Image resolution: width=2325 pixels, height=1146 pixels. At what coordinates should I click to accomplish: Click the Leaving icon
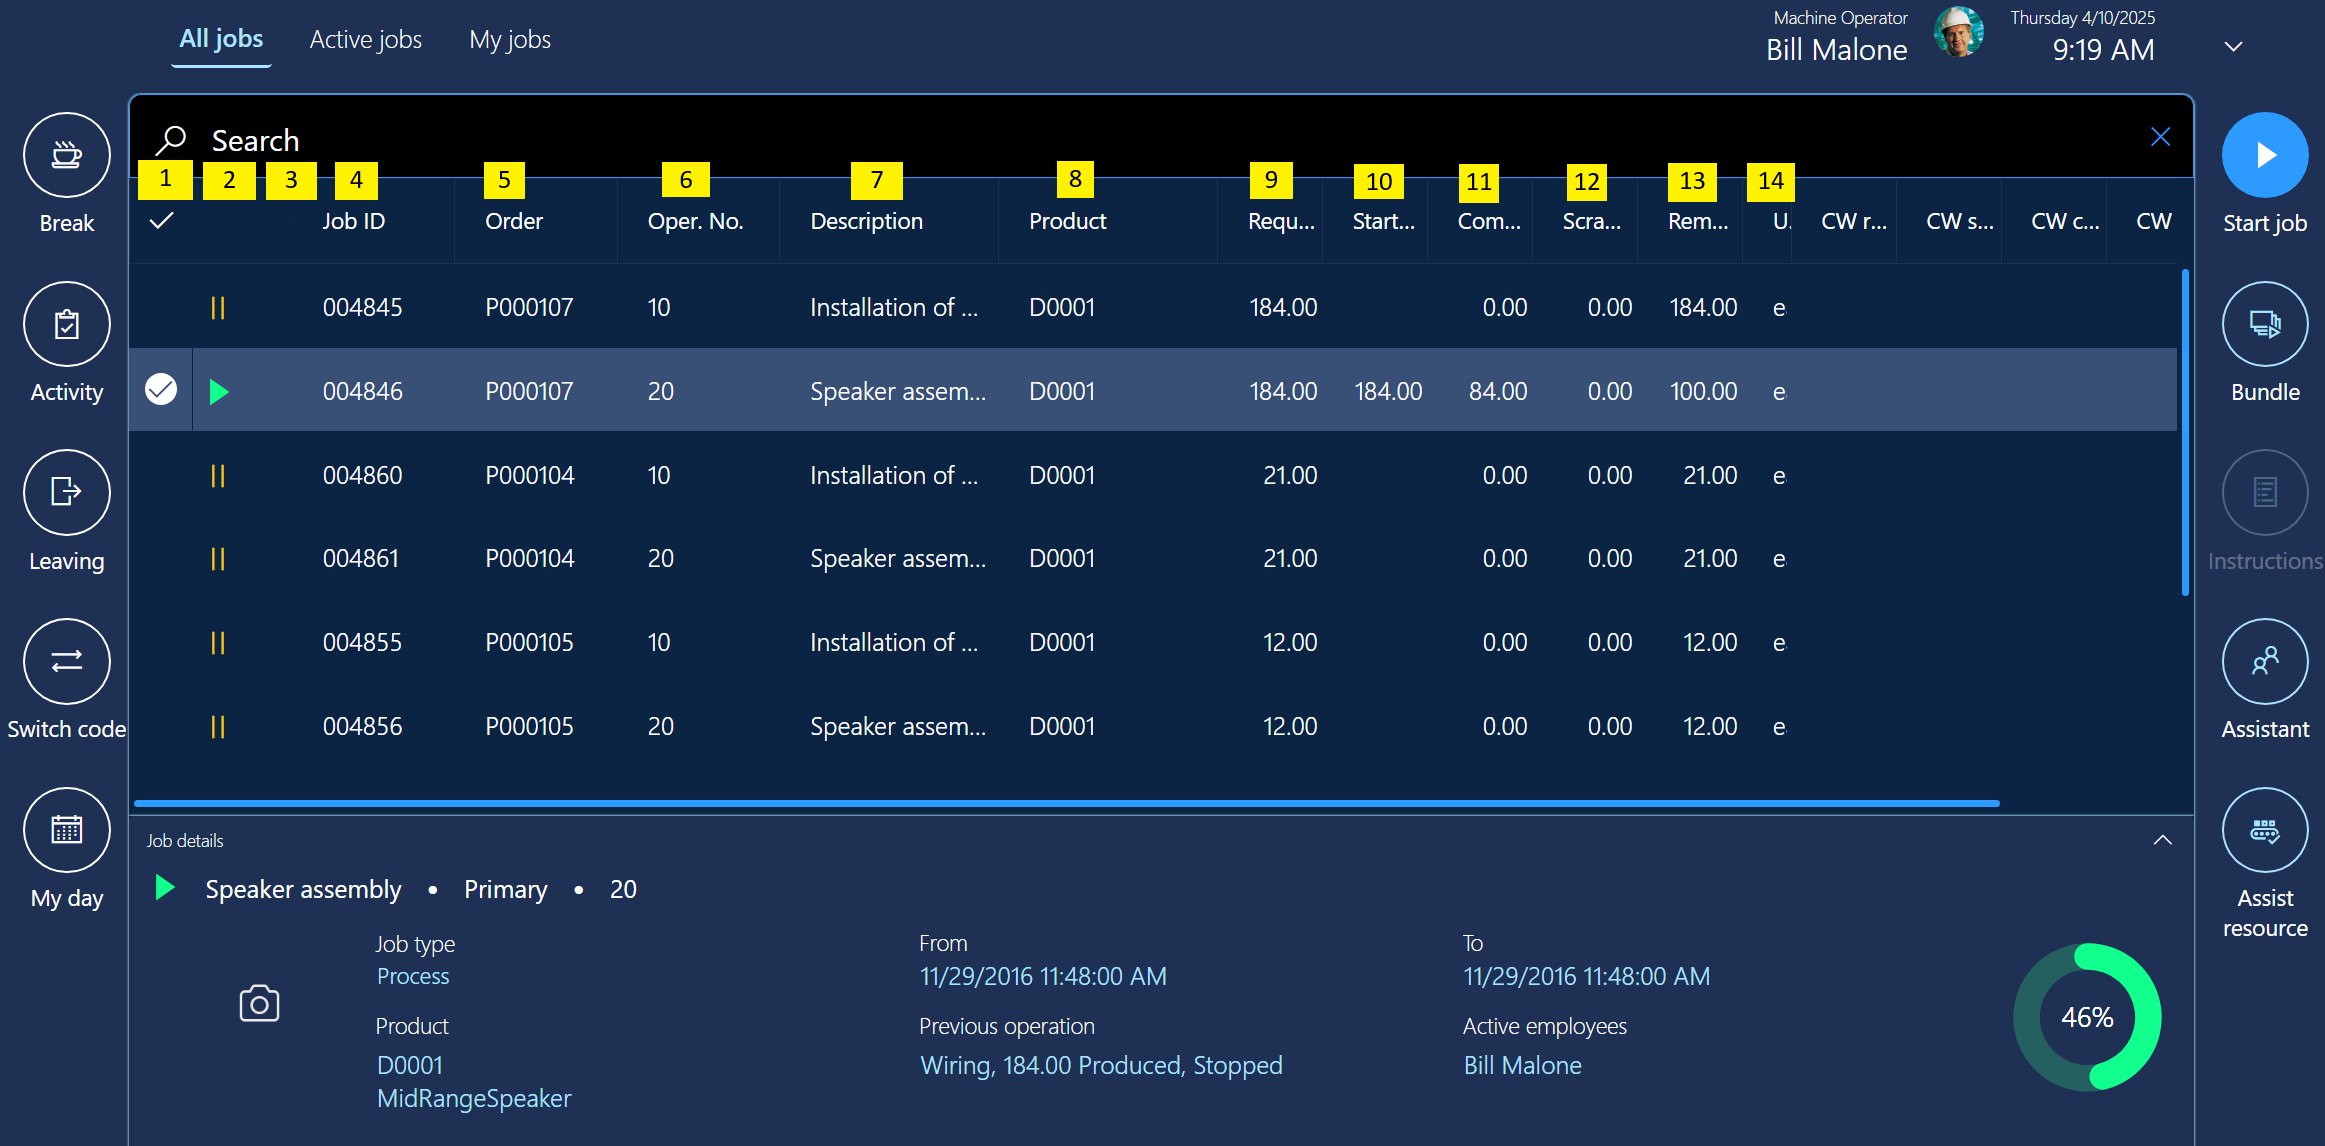click(x=66, y=492)
